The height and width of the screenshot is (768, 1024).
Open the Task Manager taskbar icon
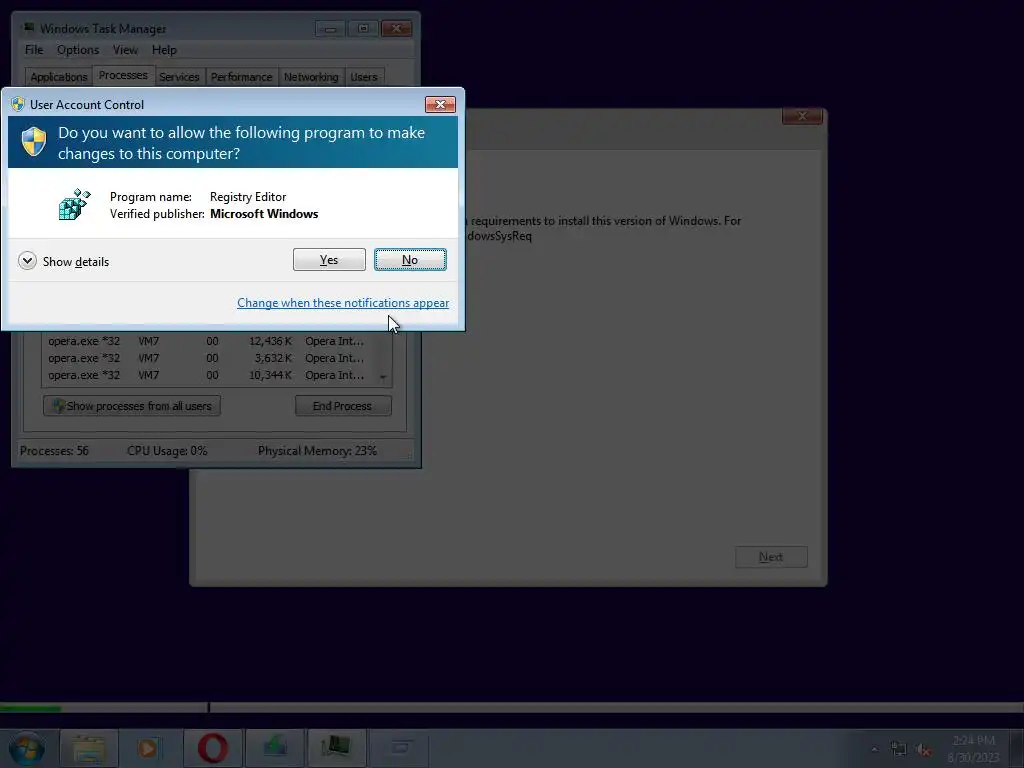(336, 748)
